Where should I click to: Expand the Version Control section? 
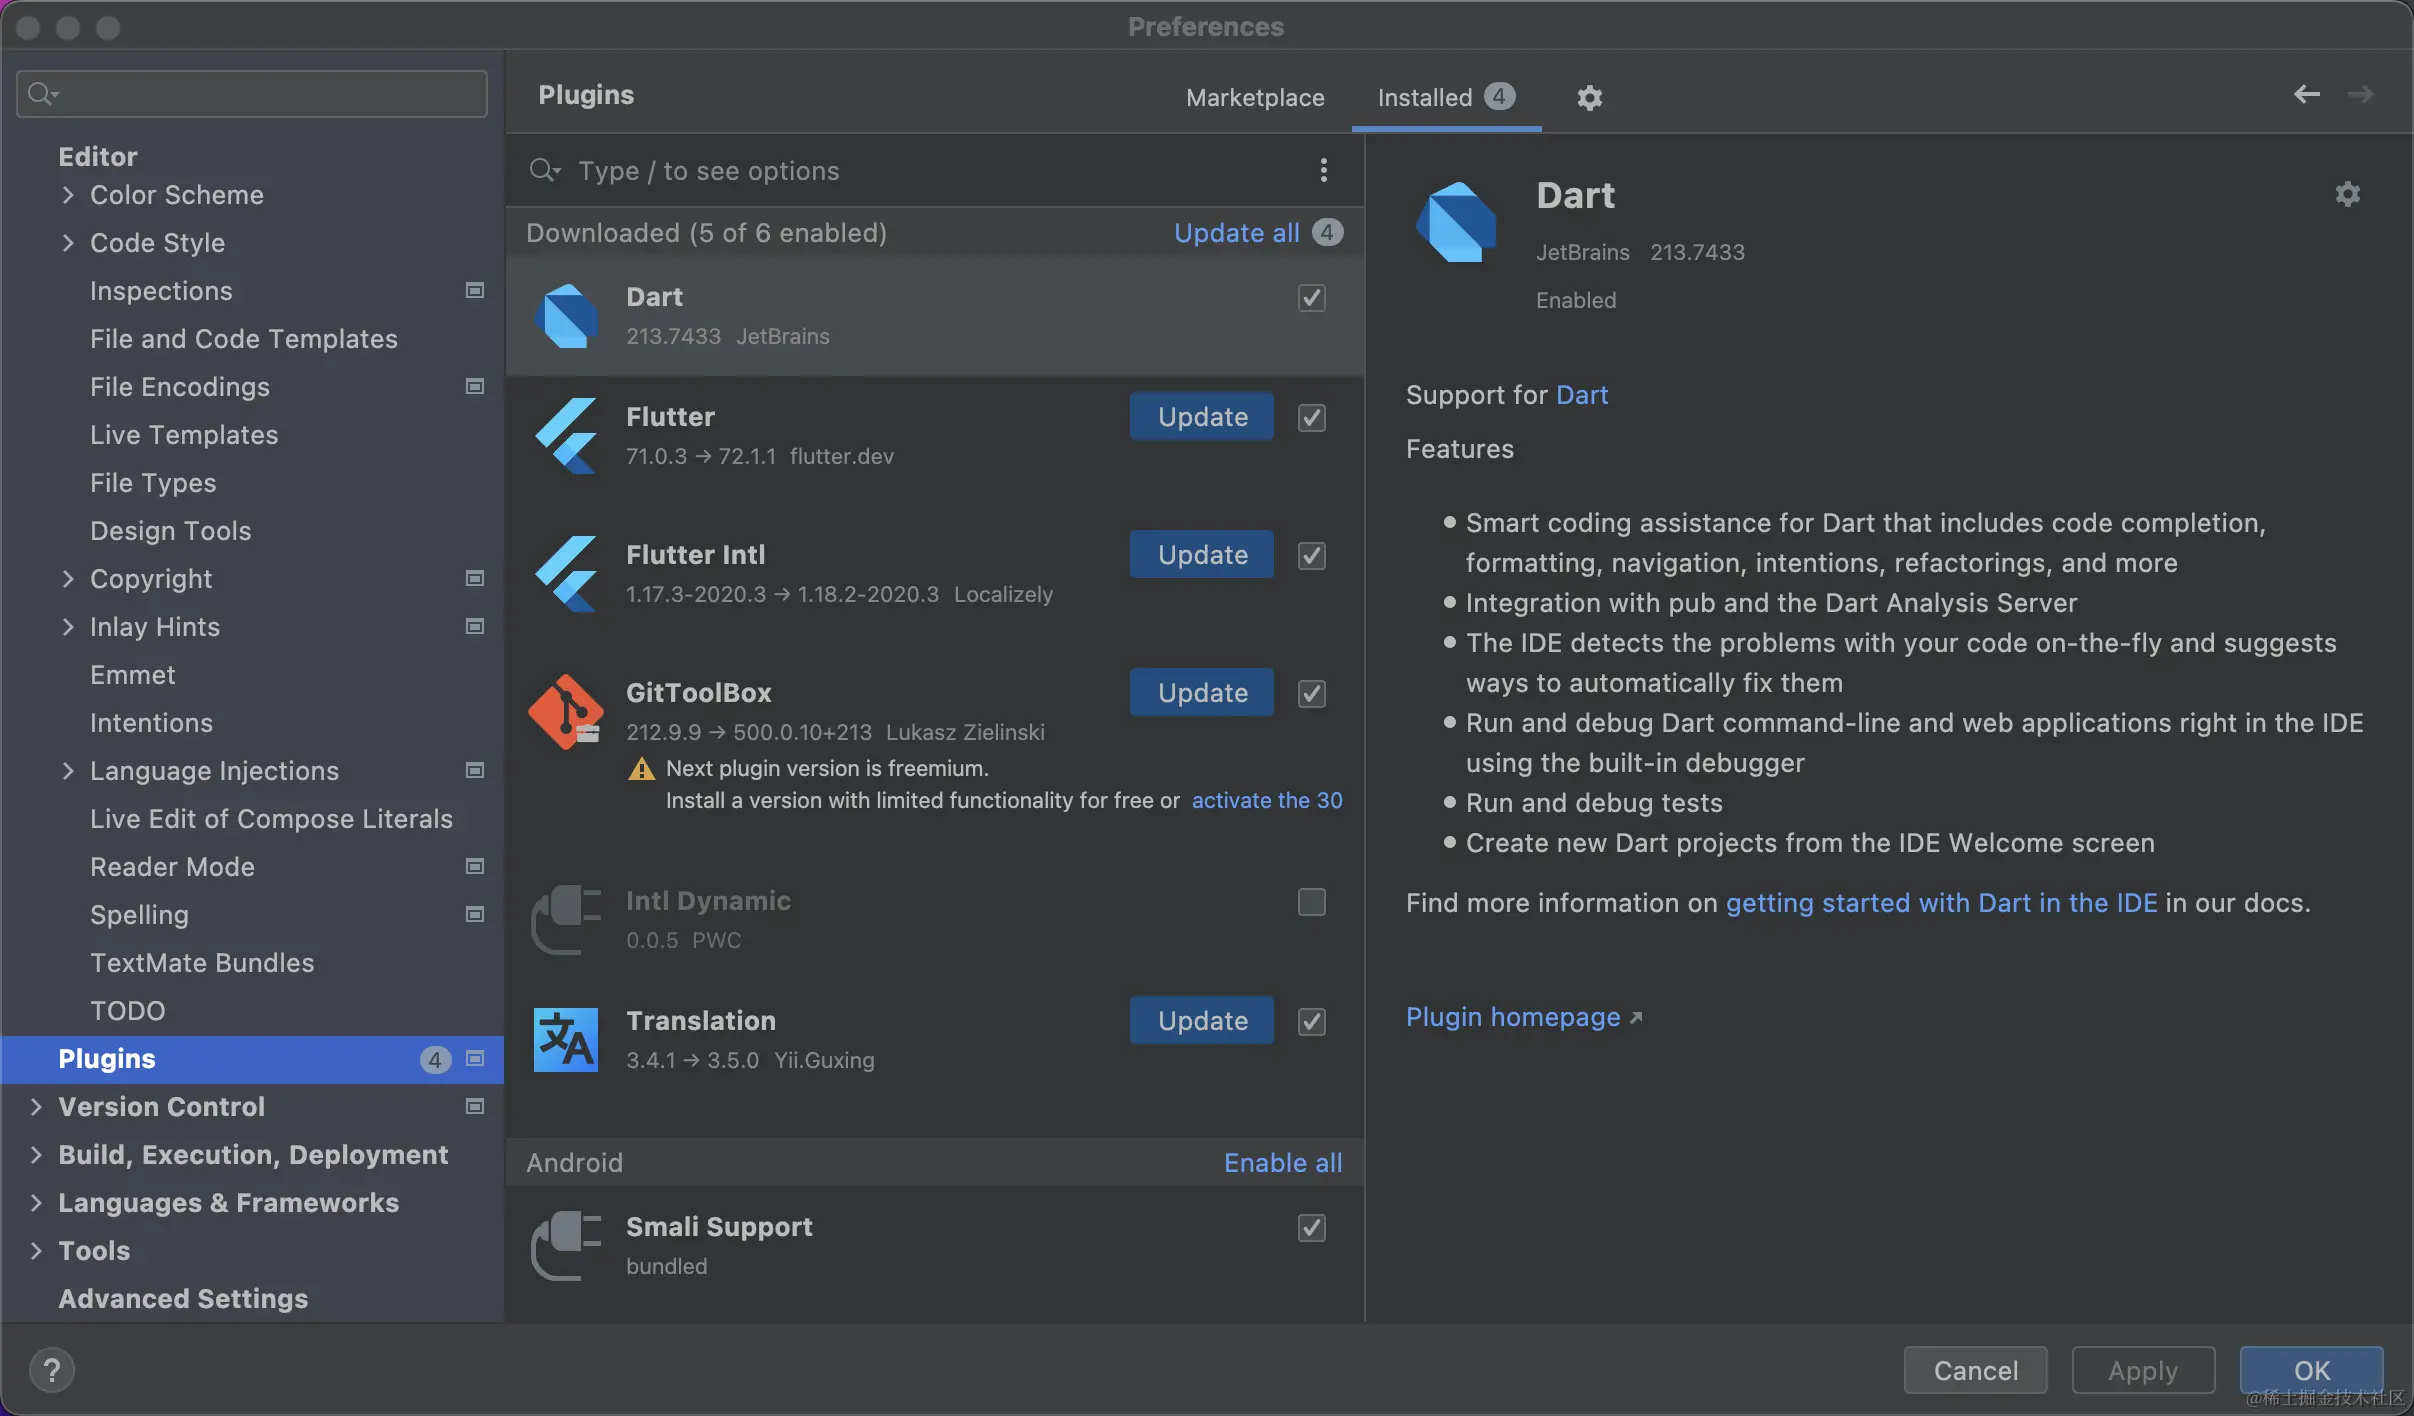(x=36, y=1106)
